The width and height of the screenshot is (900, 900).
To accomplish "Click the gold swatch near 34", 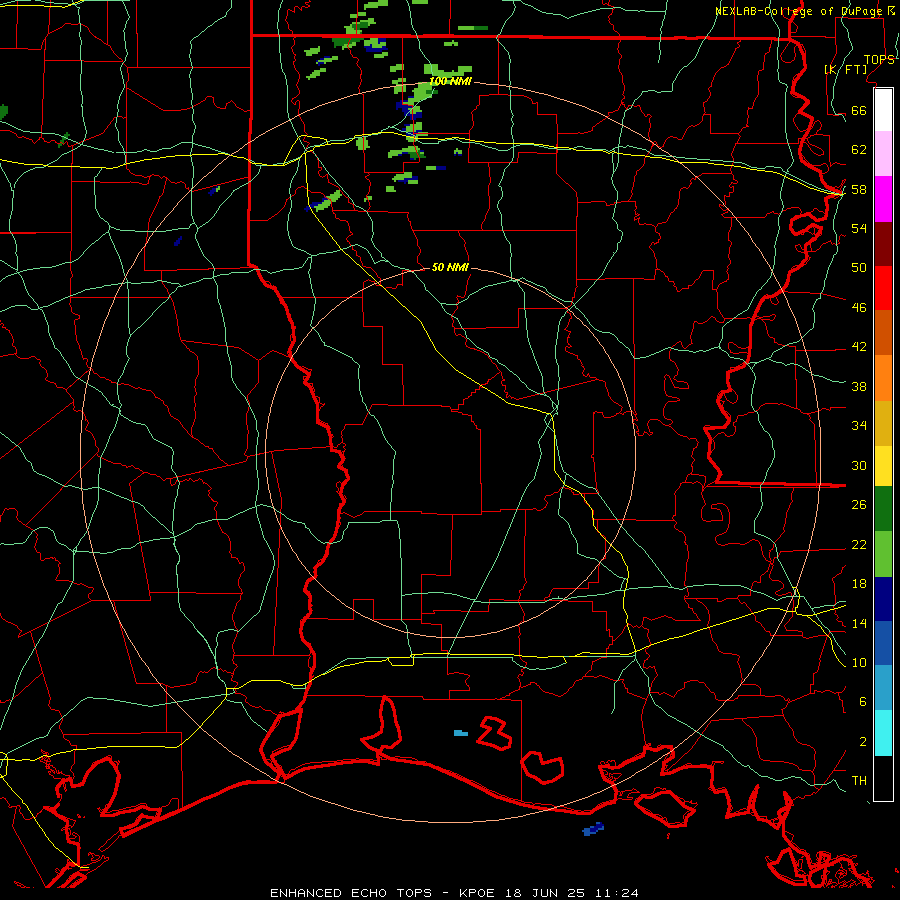I will coord(883,424).
